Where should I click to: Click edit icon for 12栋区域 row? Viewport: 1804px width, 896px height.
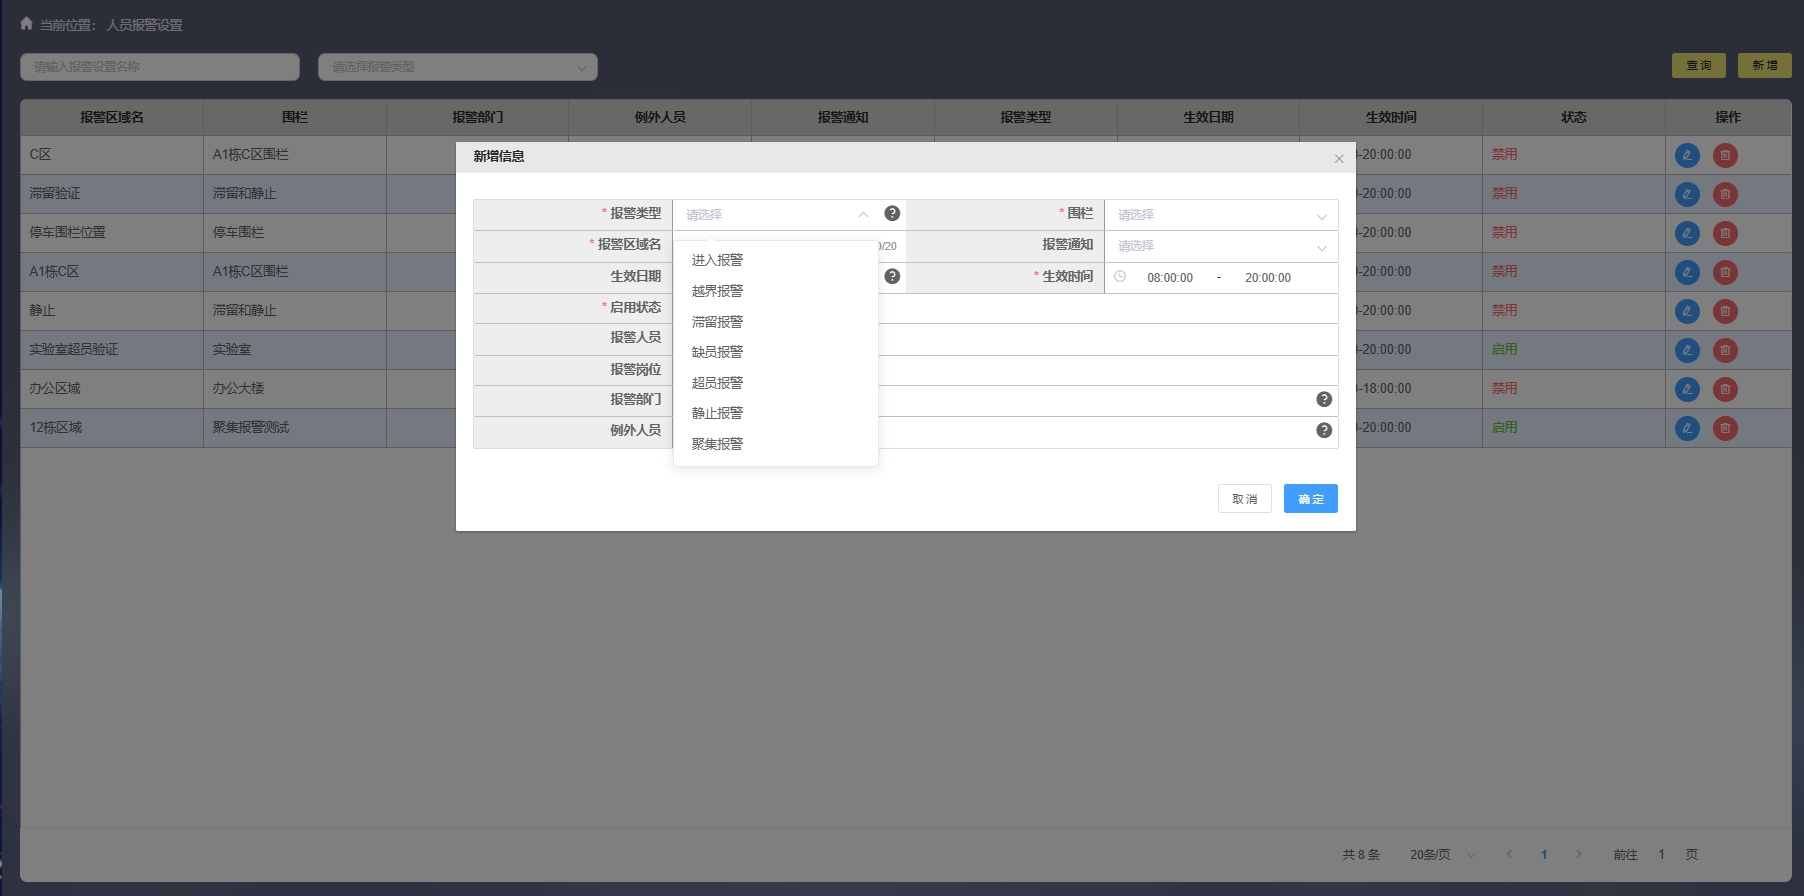click(1686, 429)
